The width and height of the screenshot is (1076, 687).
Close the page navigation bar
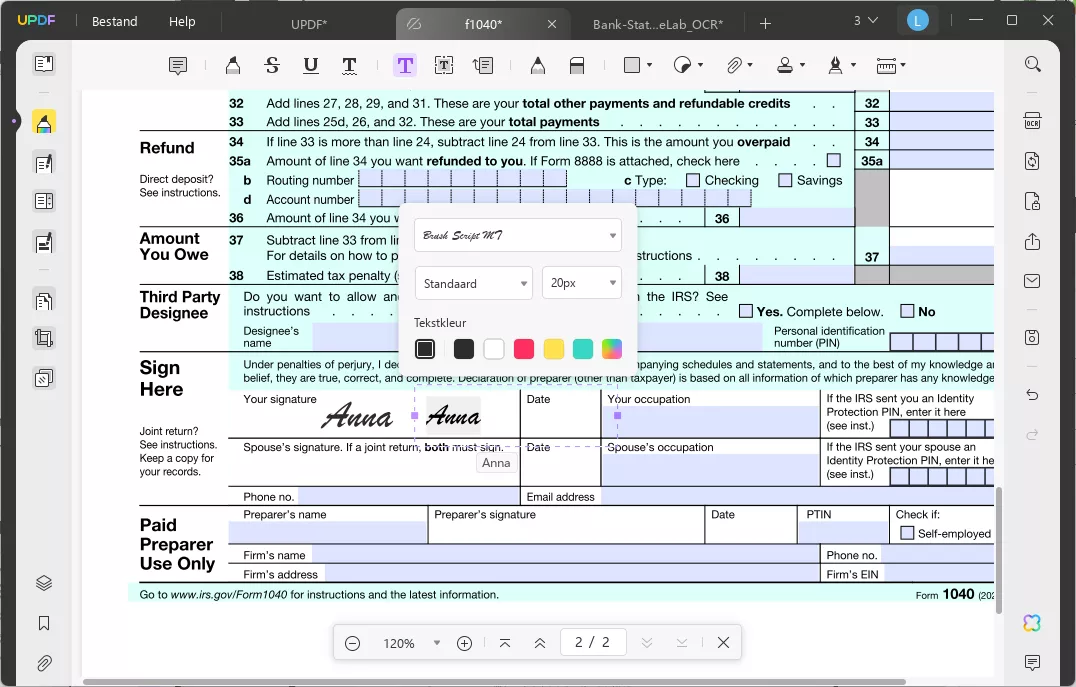(x=723, y=642)
